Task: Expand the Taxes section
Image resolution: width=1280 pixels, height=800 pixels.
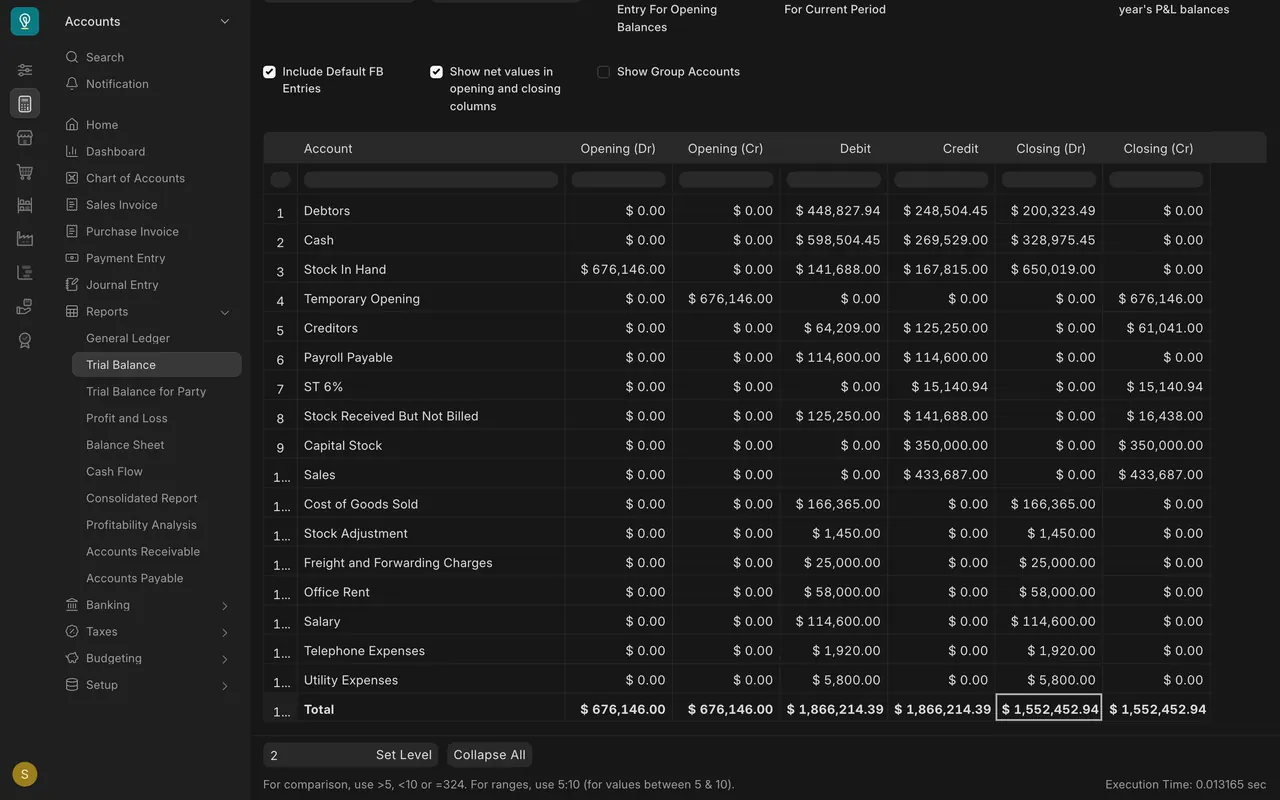Action: tap(147, 632)
